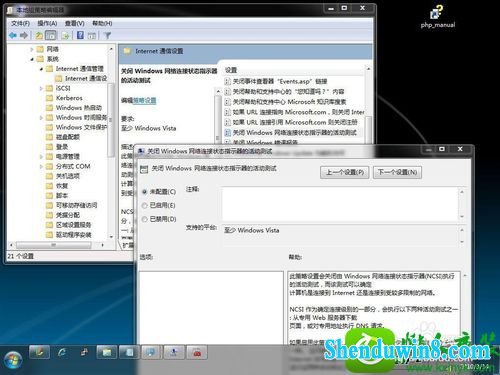Expand the 电源管理 tree node
This screenshot has height=375, width=500.
click(42, 156)
